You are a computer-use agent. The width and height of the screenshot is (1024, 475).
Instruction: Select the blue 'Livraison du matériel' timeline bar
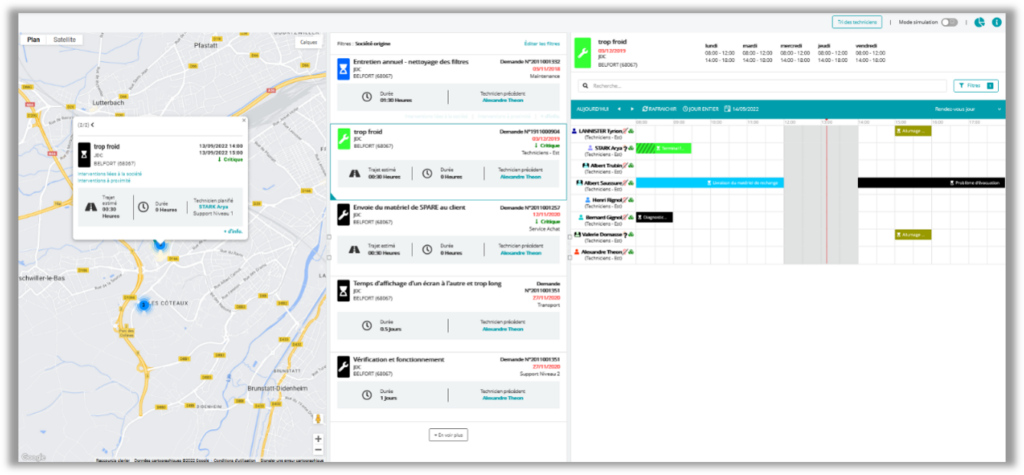[710, 183]
